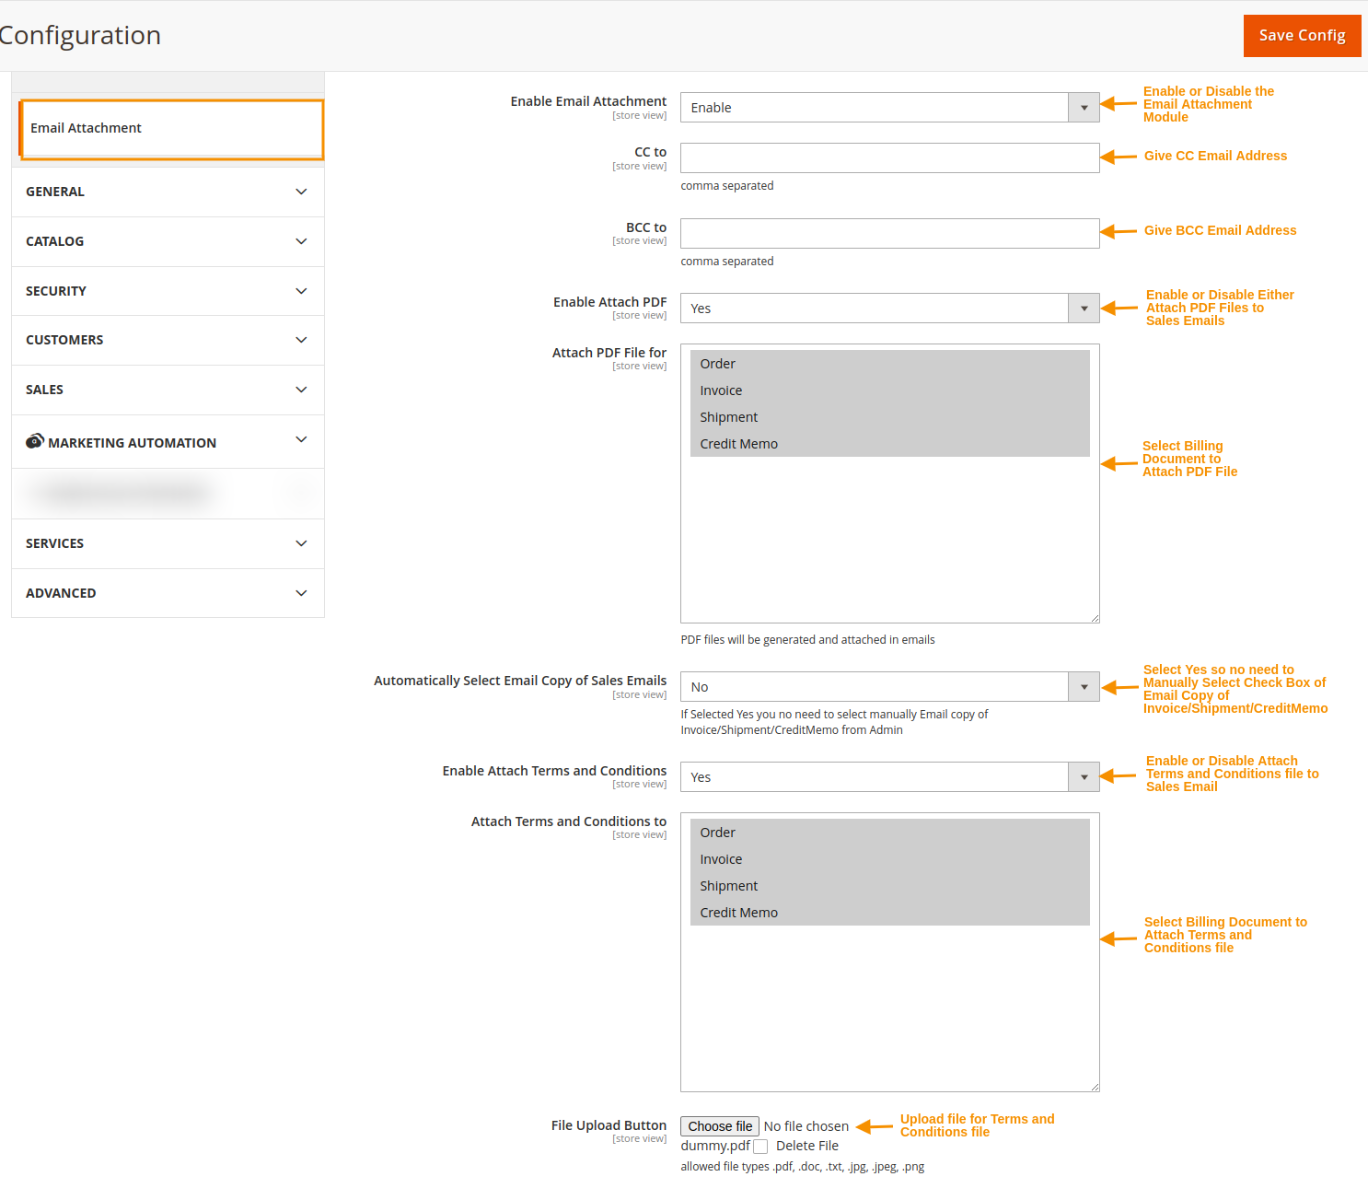Click the BCC to input field
The width and height of the screenshot is (1368, 1200).
coord(888,233)
